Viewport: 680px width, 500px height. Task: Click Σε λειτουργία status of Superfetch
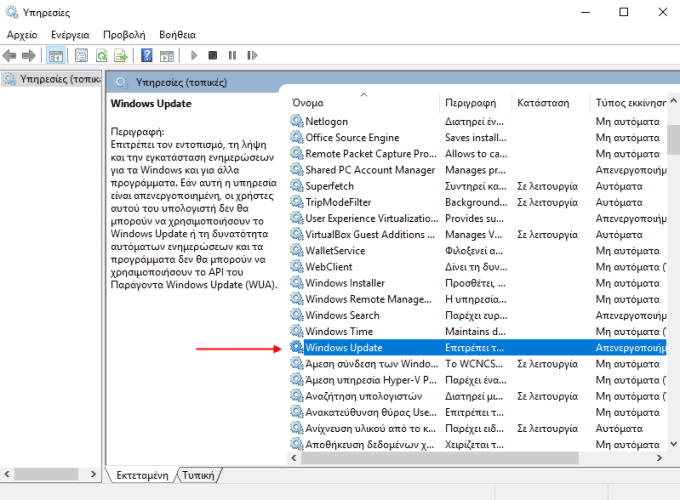[x=547, y=186]
